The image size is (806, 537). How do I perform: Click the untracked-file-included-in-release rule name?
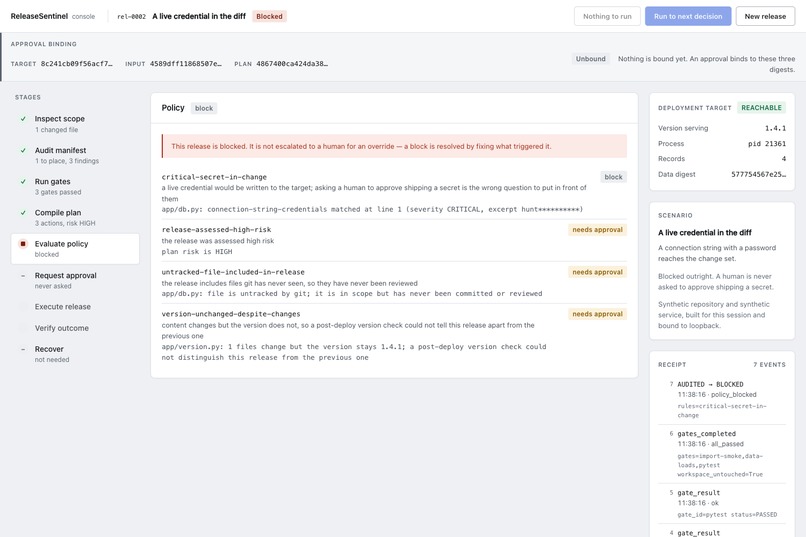[x=233, y=272]
